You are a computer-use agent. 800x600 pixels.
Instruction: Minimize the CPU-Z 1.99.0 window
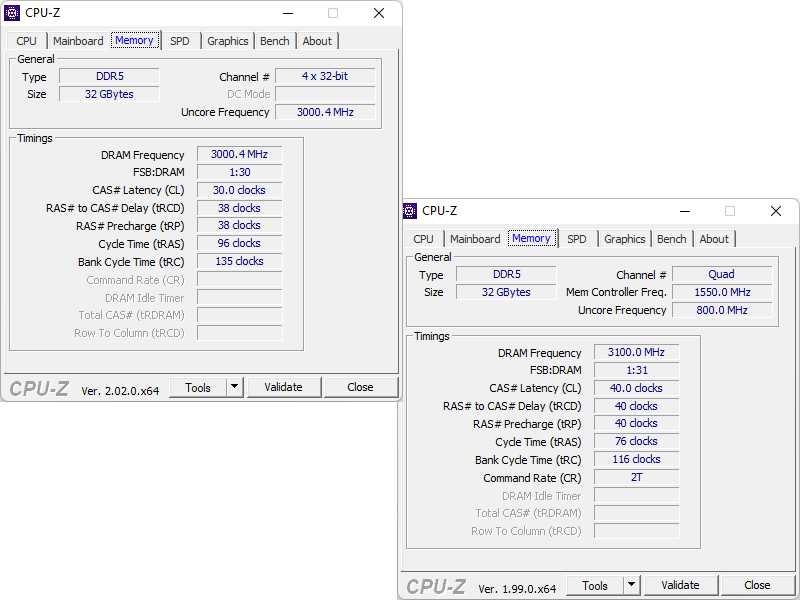[x=685, y=211]
